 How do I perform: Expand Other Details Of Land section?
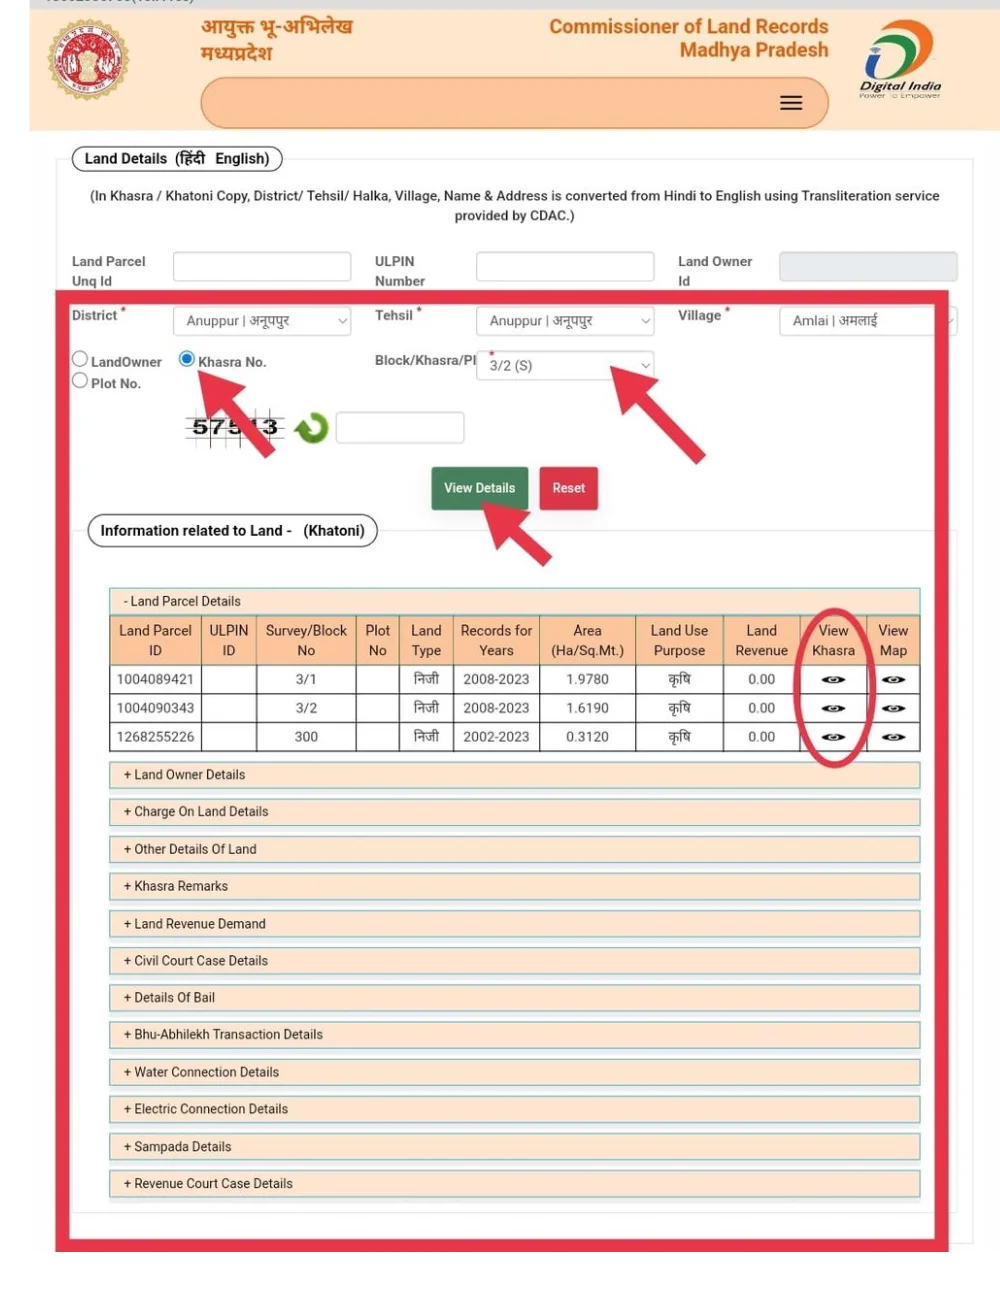pos(514,849)
